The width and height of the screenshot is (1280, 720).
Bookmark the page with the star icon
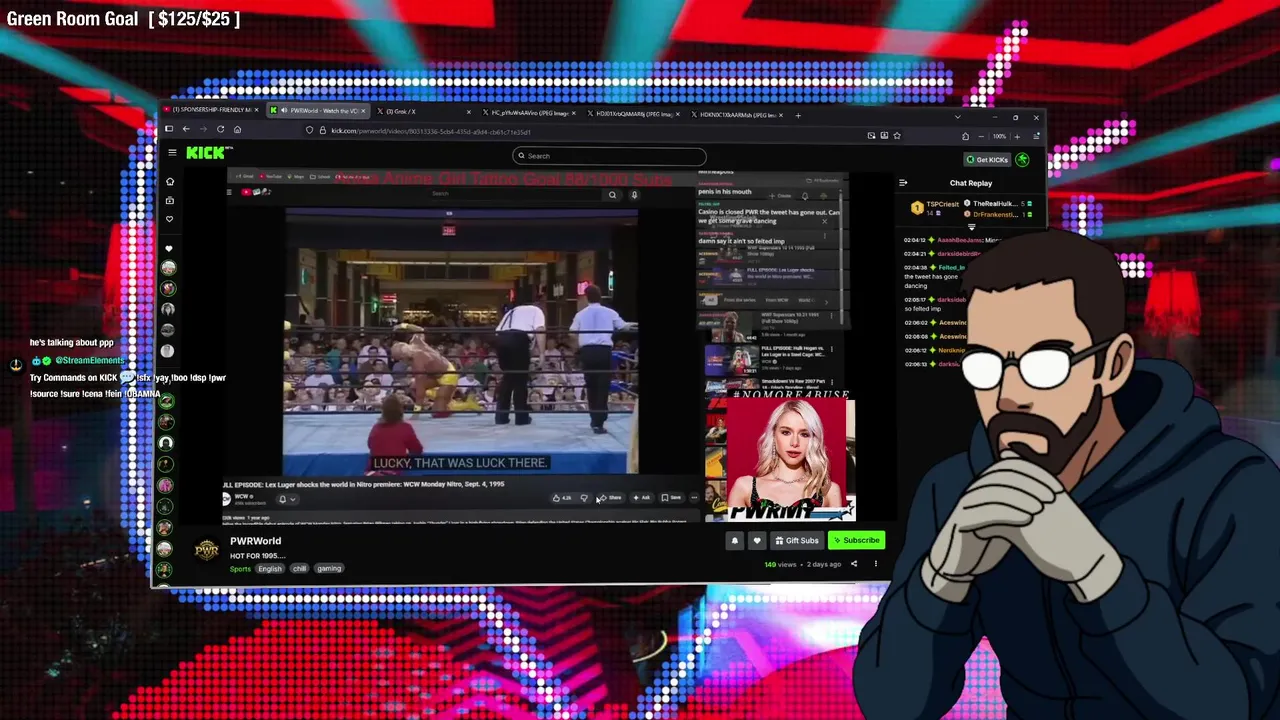tap(897, 135)
